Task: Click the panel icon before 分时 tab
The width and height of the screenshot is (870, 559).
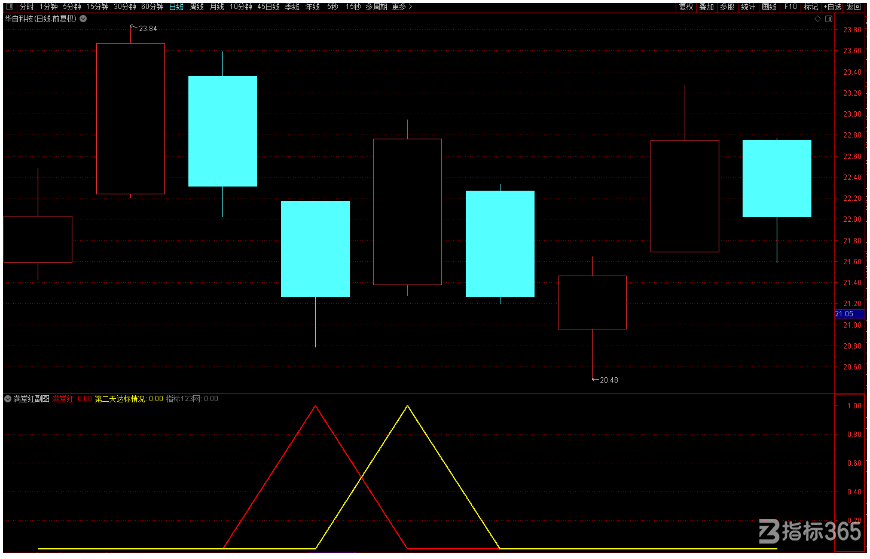Action: coord(8,7)
